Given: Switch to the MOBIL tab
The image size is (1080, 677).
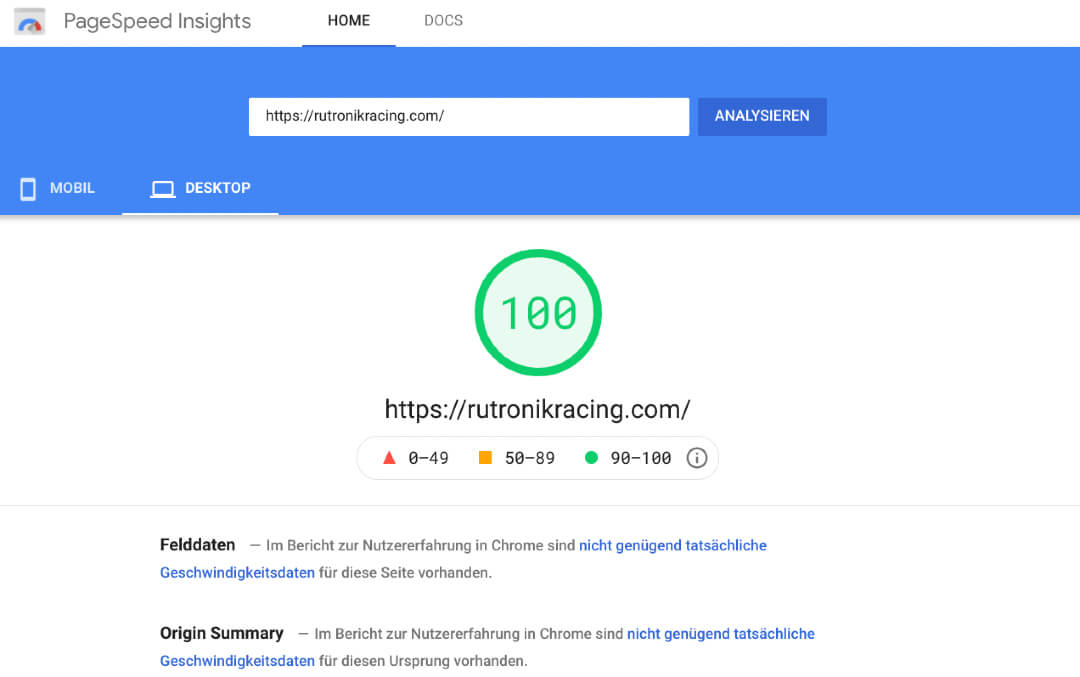Looking at the screenshot, I should [58, 188].
